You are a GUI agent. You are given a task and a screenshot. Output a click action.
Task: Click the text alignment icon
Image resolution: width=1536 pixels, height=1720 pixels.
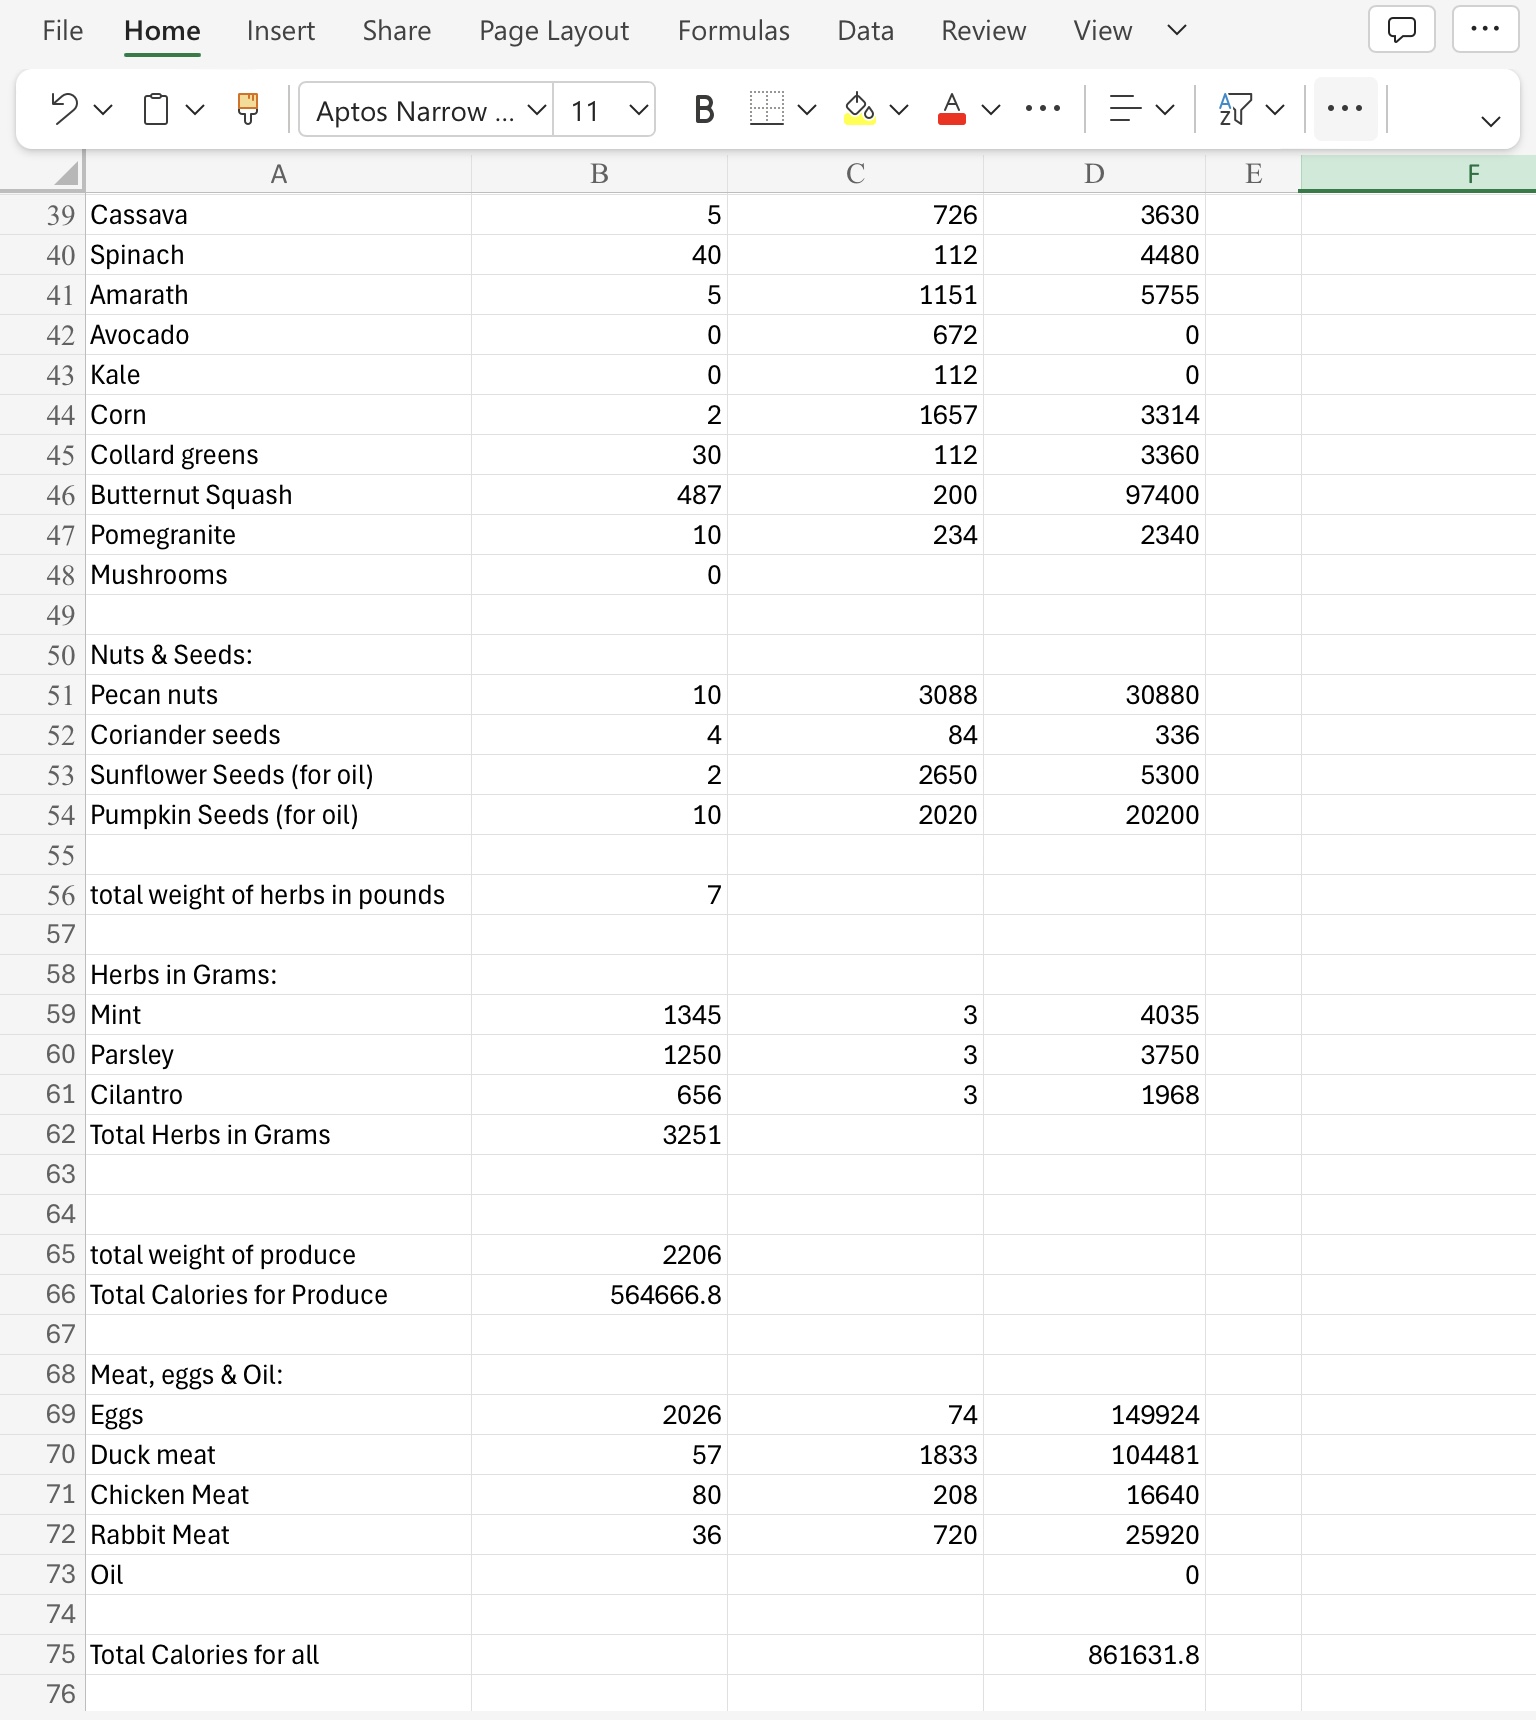click(x=1126, y=109)
